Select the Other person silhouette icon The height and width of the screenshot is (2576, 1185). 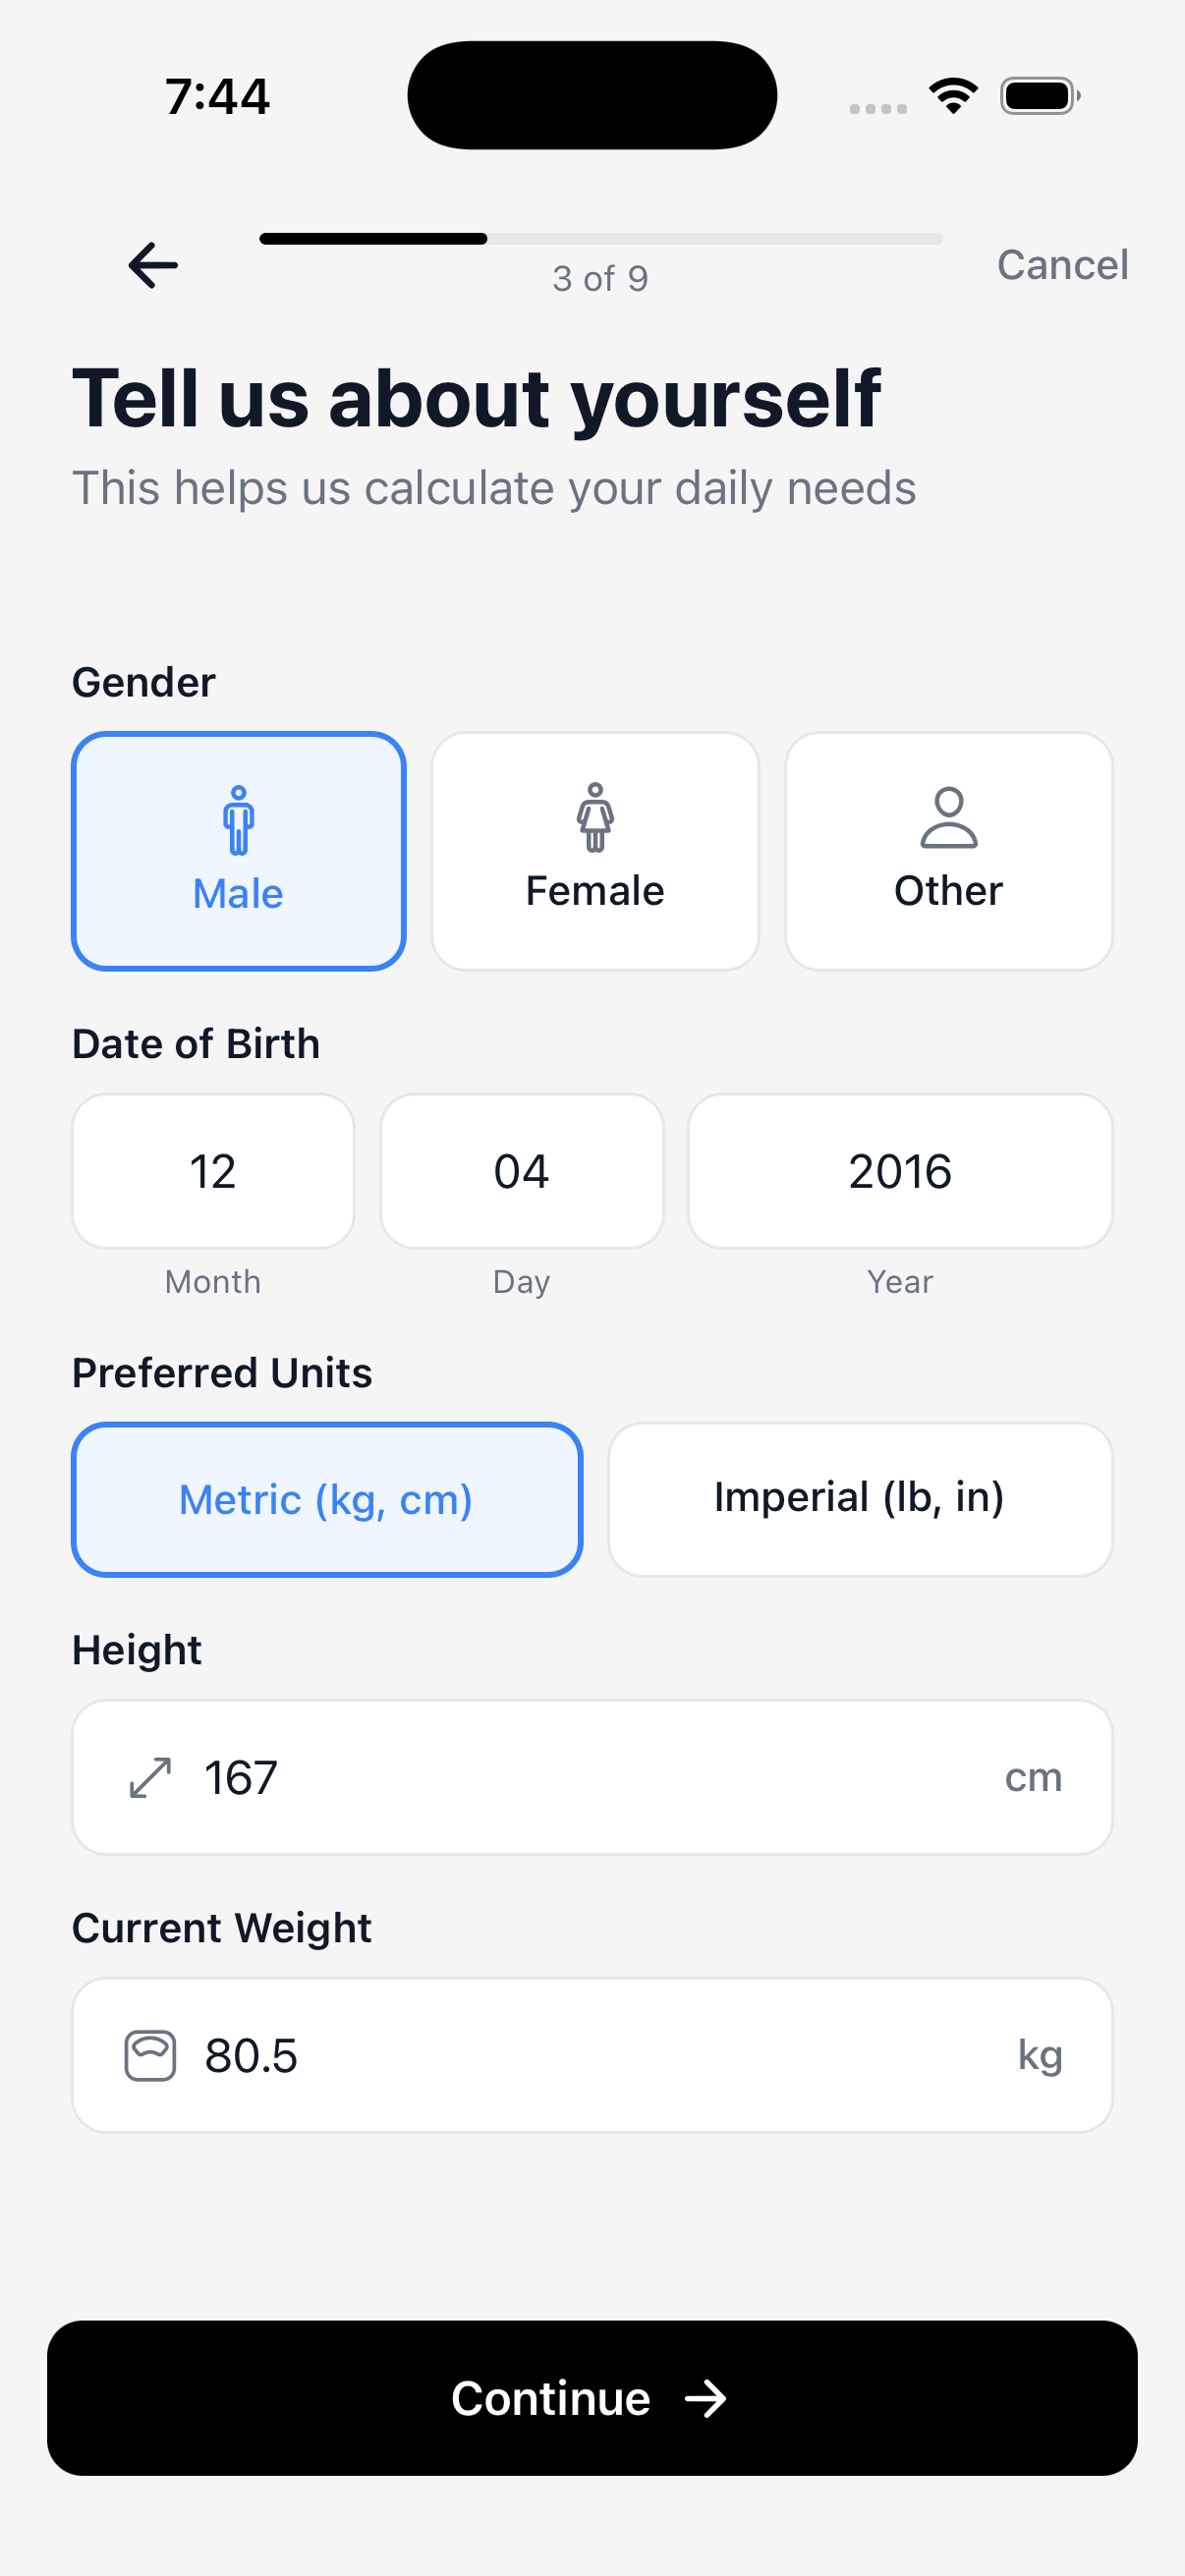tap(948, 818)
